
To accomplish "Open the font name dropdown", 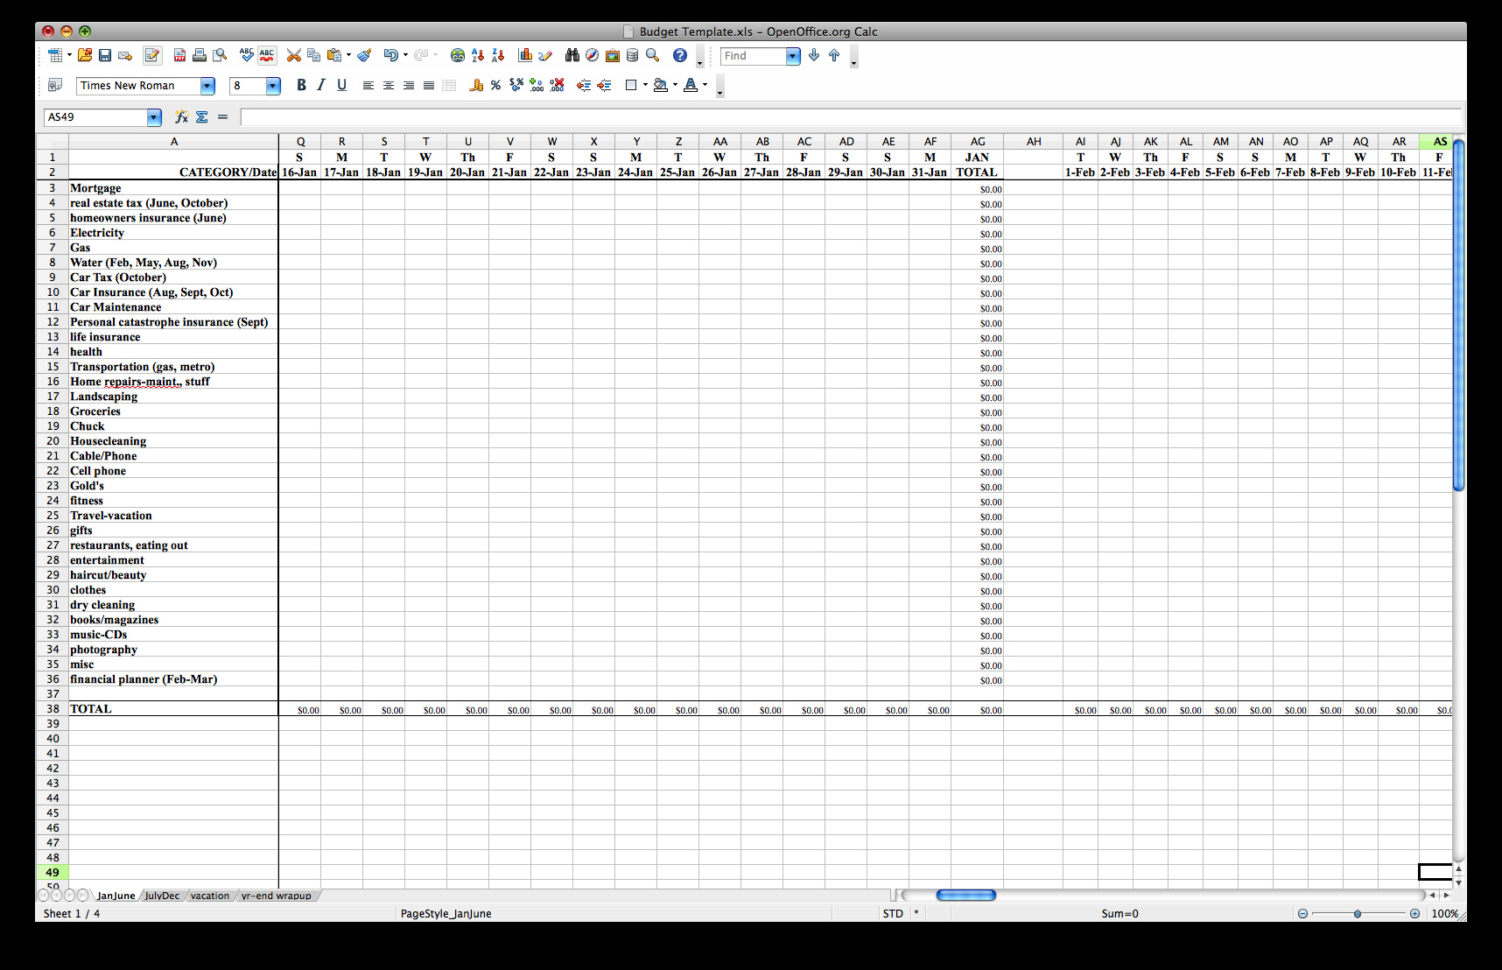I will [207, 86].
